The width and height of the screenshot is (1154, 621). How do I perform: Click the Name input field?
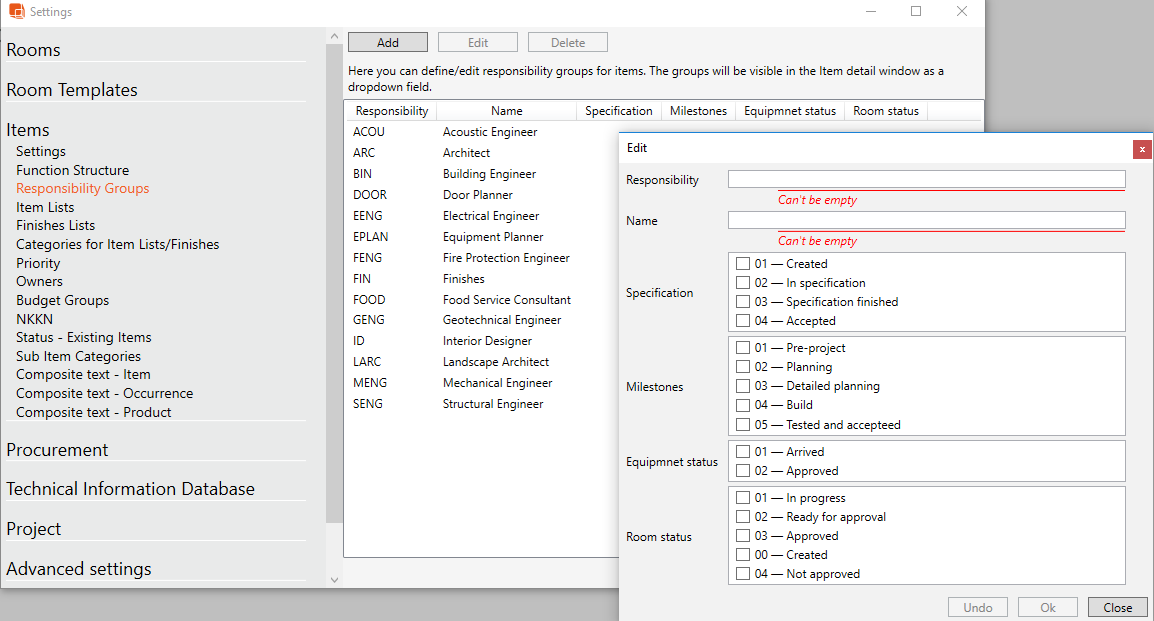tap(926, 220)
